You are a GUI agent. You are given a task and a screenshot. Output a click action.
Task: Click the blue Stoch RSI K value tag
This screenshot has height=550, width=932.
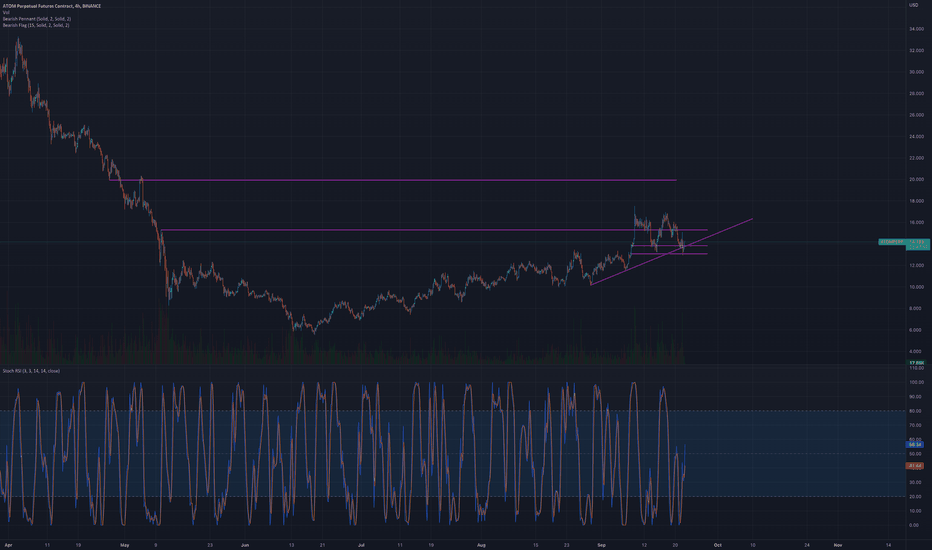(x=915, y=445)
